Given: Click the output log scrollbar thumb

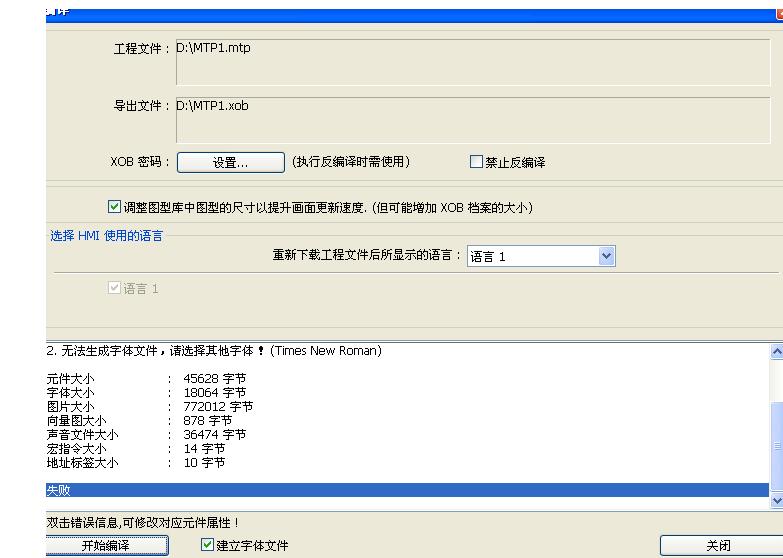Looking at the screenshot, I should [776, 448].
